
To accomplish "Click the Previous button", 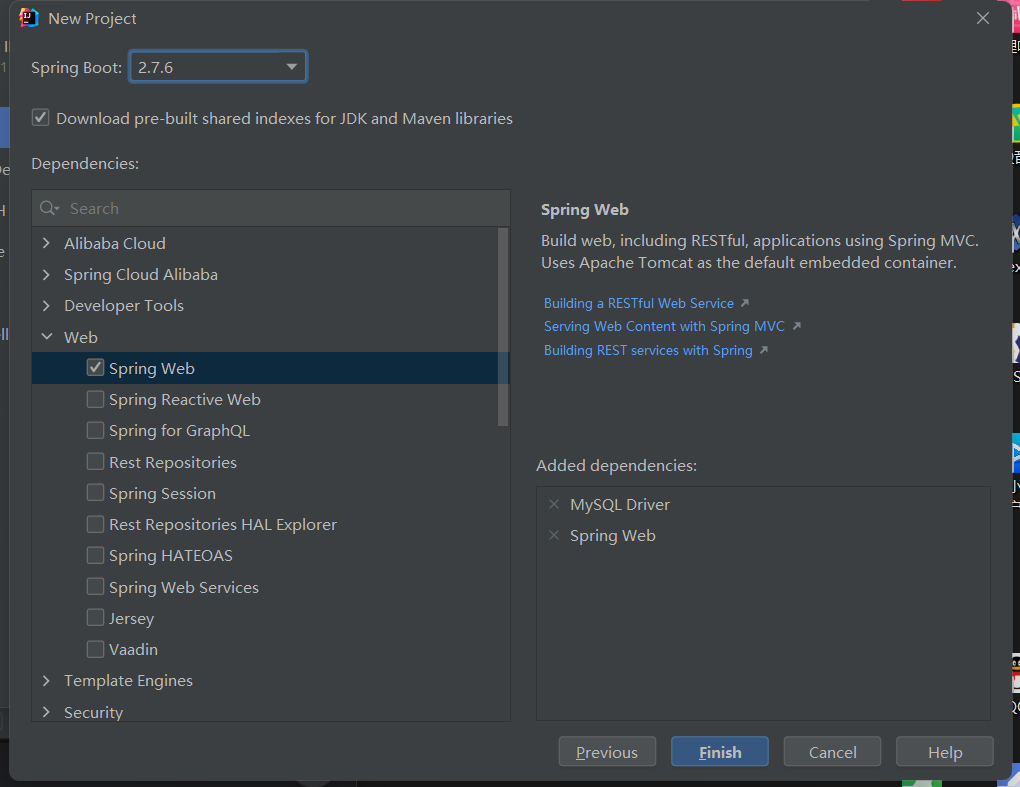I will click(607, 752).
